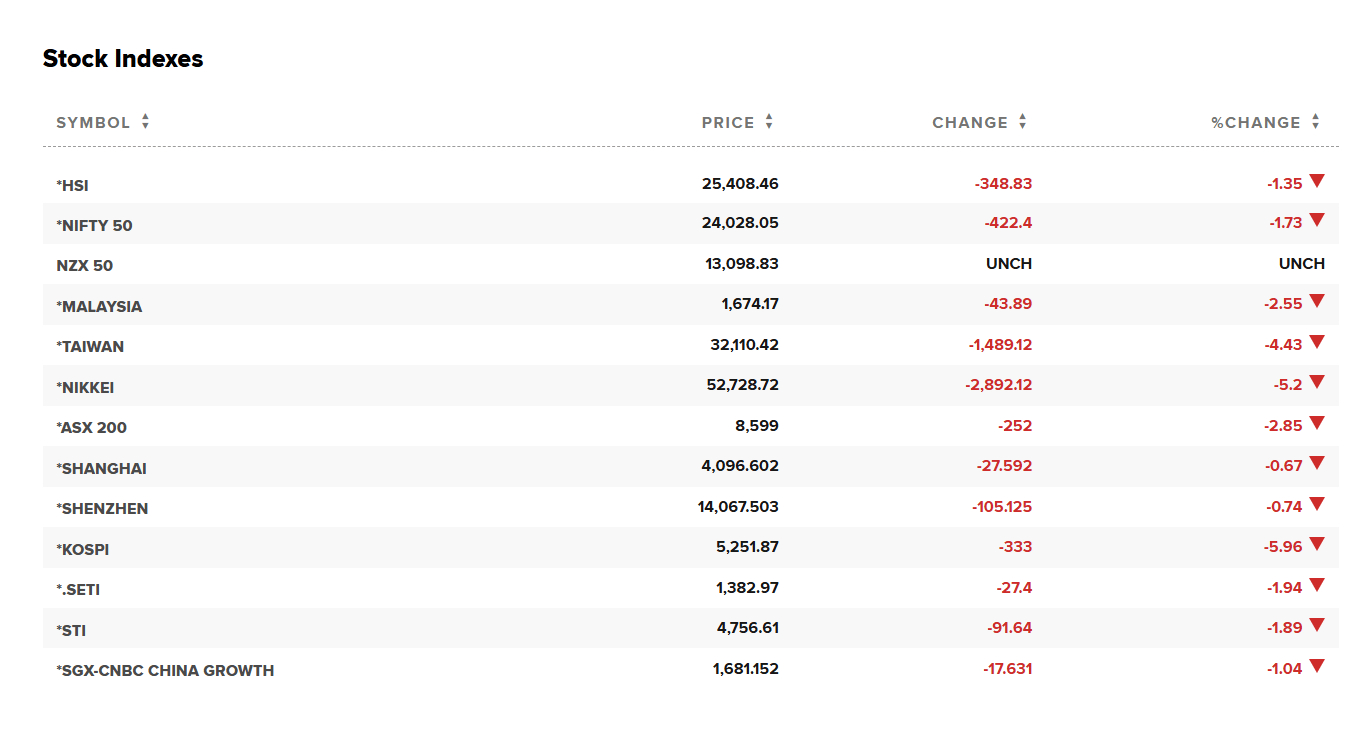
Task: Sort table by the SYMBOL sort arrows
Action: [x=145, y=122]
